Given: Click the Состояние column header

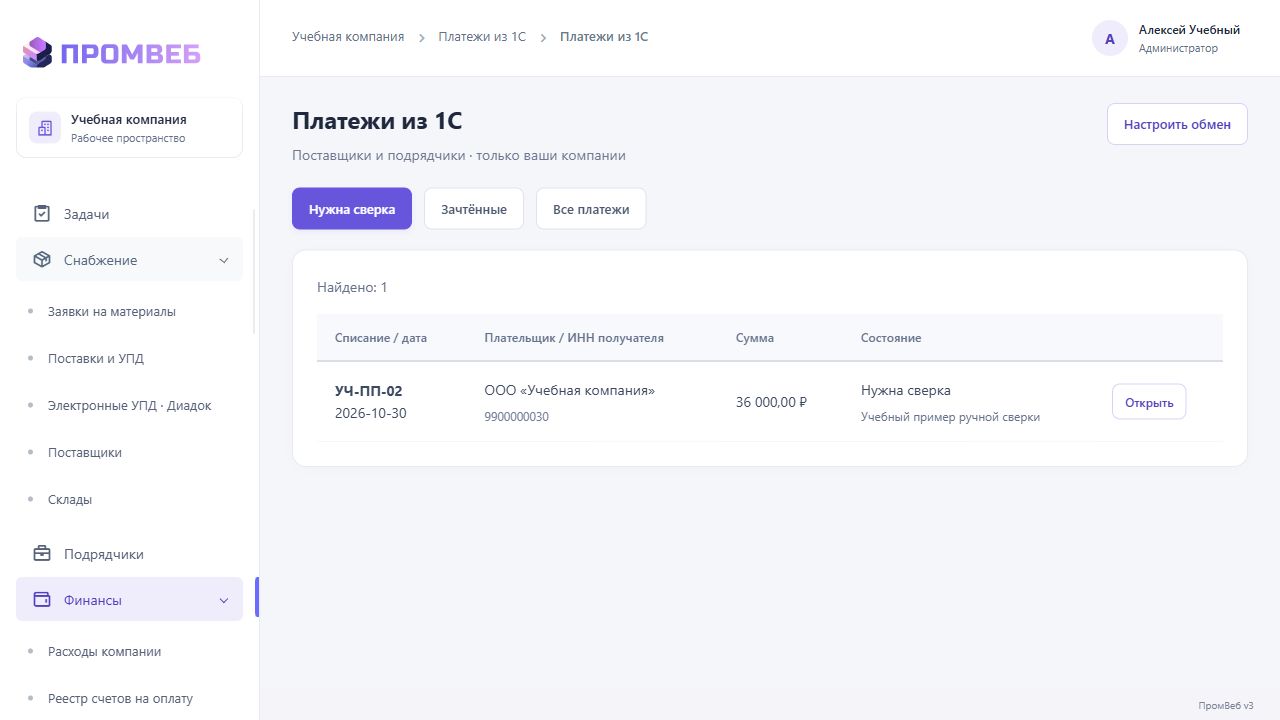Looking at the screenshot, I should [x=891, y=338].
